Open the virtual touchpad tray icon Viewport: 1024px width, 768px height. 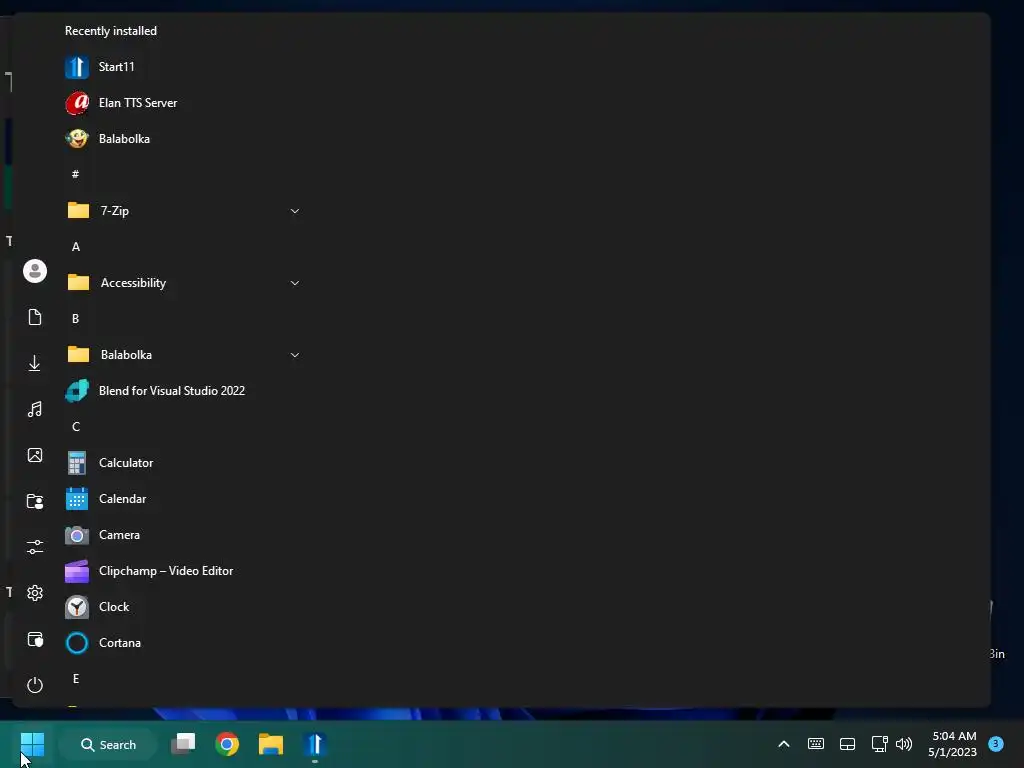(x=847, y=744)
